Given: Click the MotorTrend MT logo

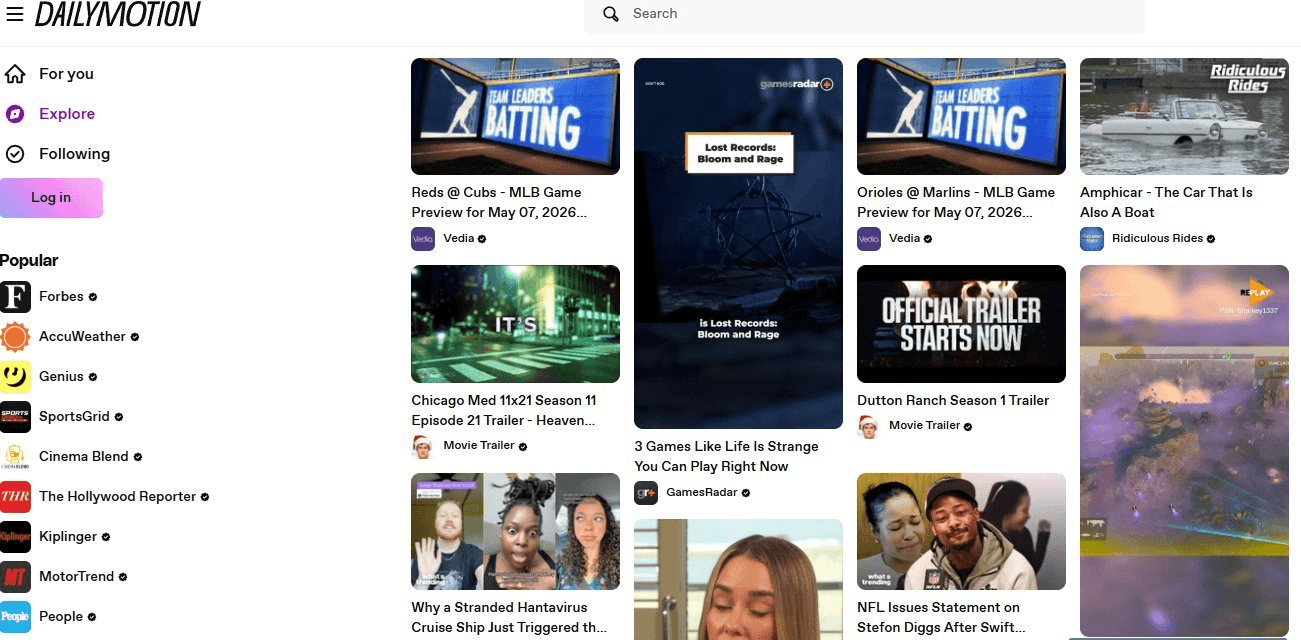Looking at the screenshot, I should (15, 577).
